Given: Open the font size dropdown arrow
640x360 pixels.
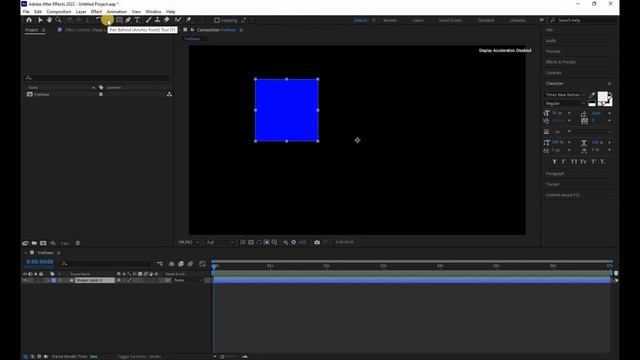Looking at the screenshot, I should point(569,113).
